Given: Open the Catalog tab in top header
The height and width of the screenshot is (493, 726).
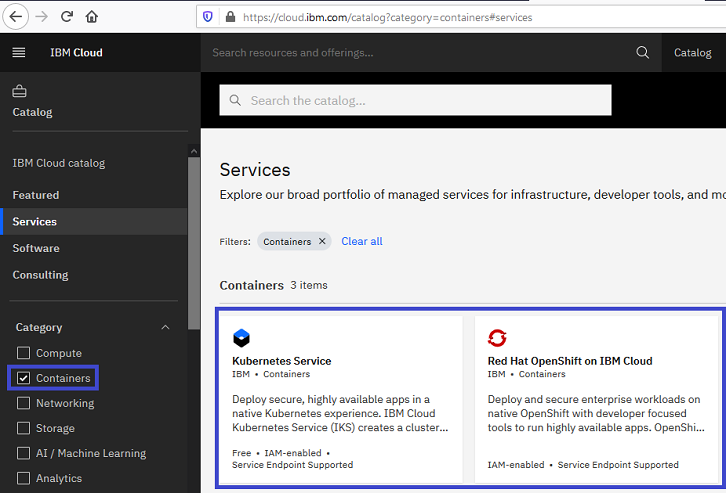Looking at the screenshot, I should (693, 52).
